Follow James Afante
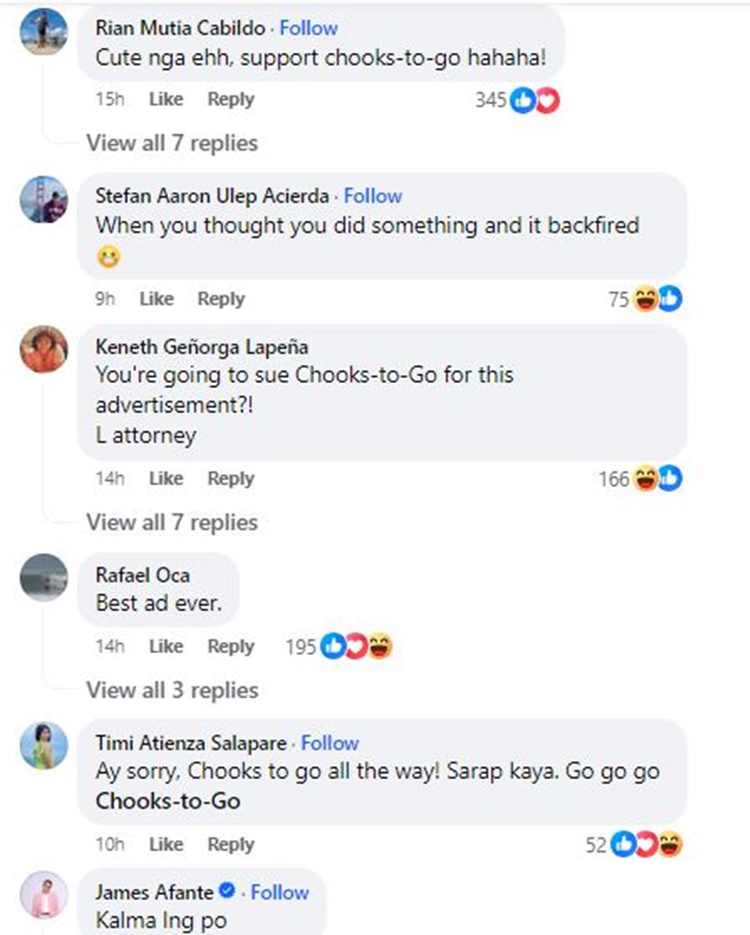This screenshot has width=750, height=935. (280, 891)
